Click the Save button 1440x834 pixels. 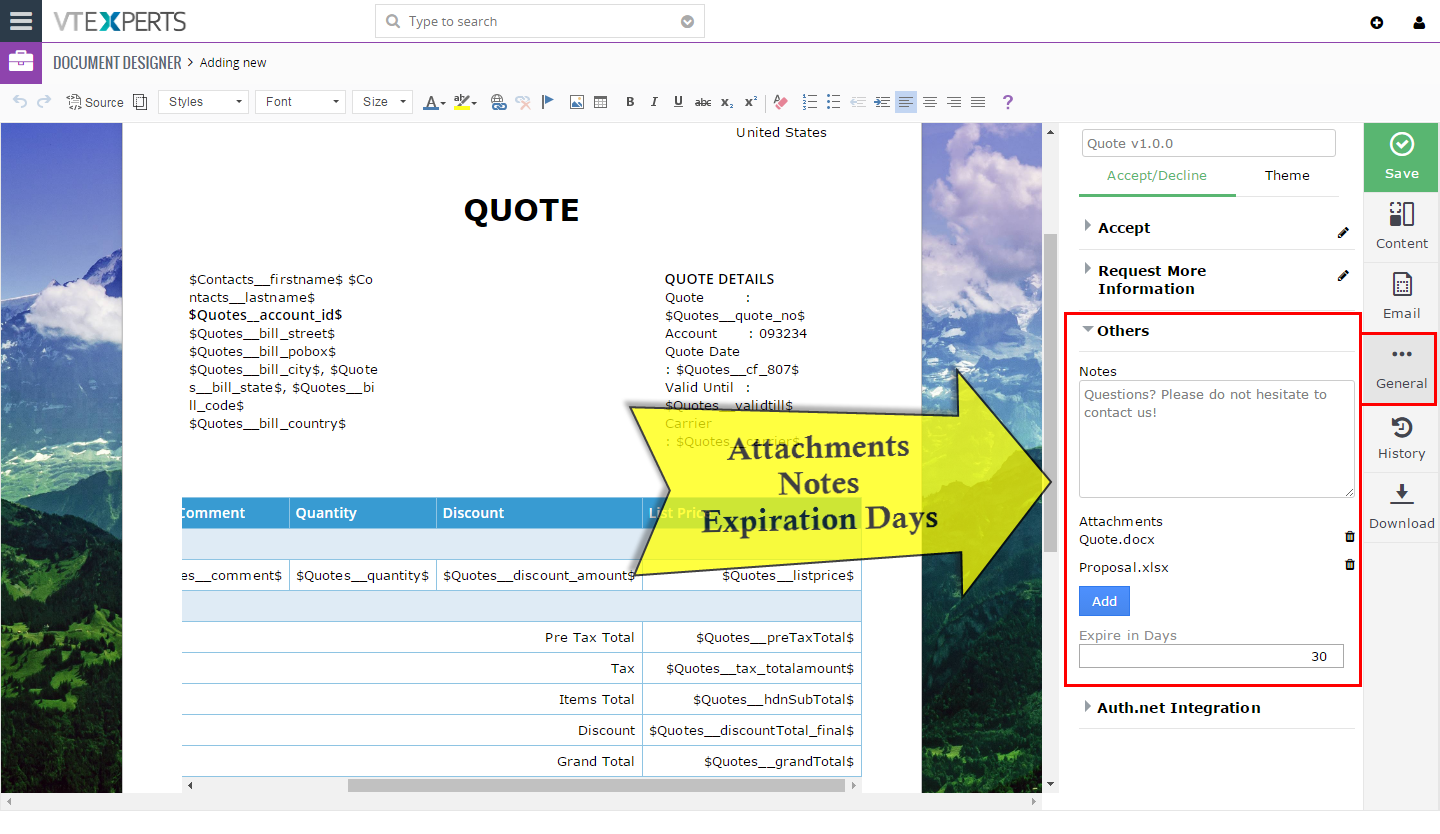click(x=1401, y=157)
